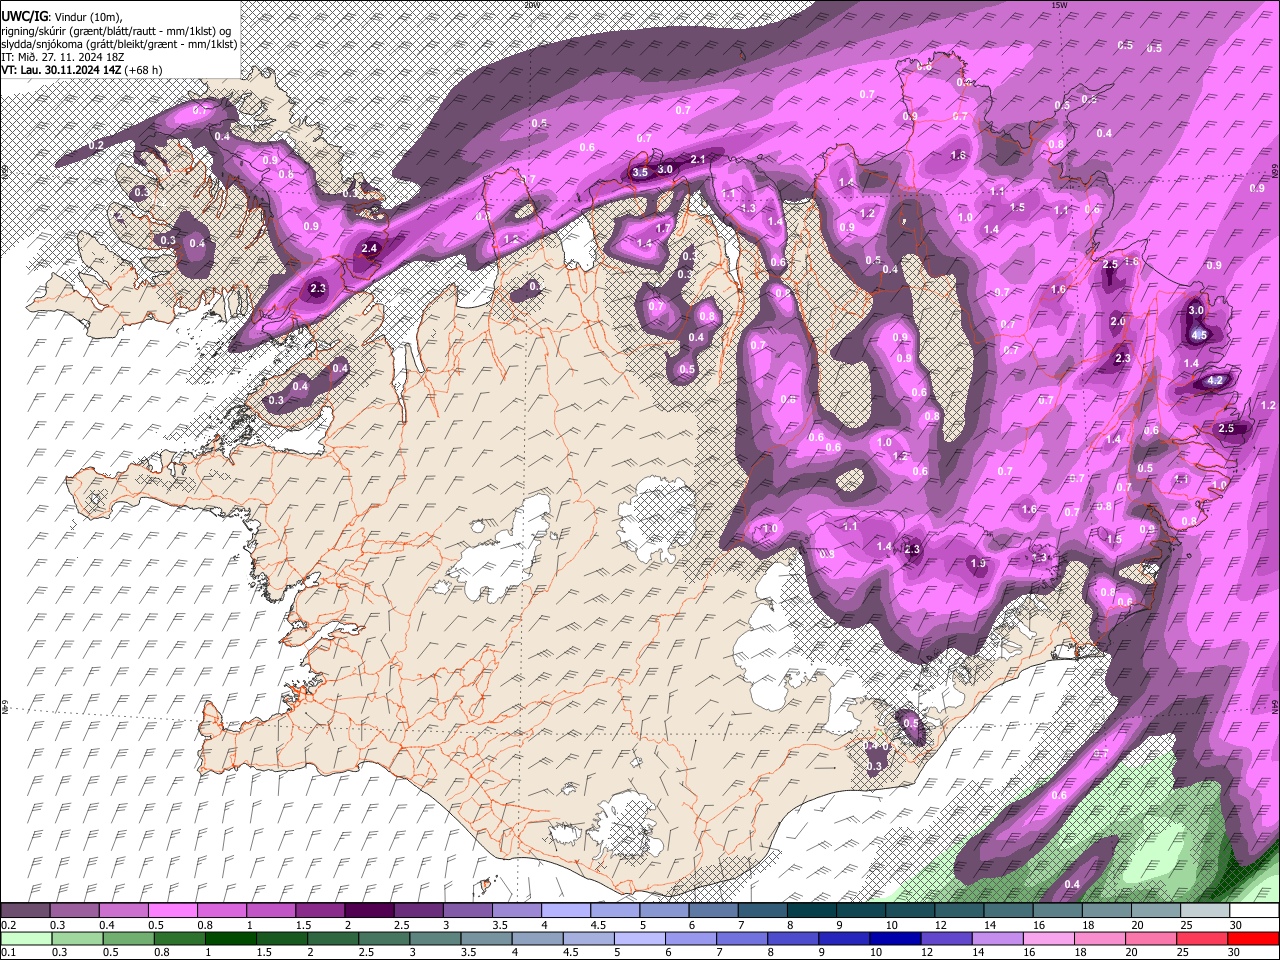The width and height of the screenshot is (1280, 960).
Task: Click the 4.5 peak snowfall value on the map
Action: 1200,335
